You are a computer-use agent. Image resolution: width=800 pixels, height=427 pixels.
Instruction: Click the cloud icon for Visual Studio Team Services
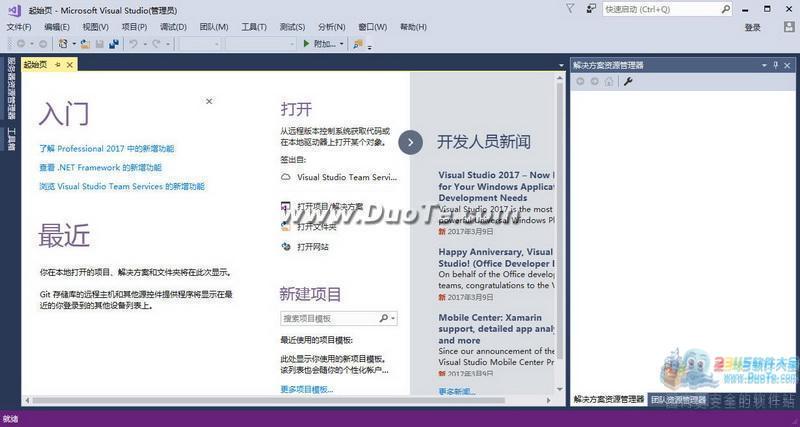point(286,177)
